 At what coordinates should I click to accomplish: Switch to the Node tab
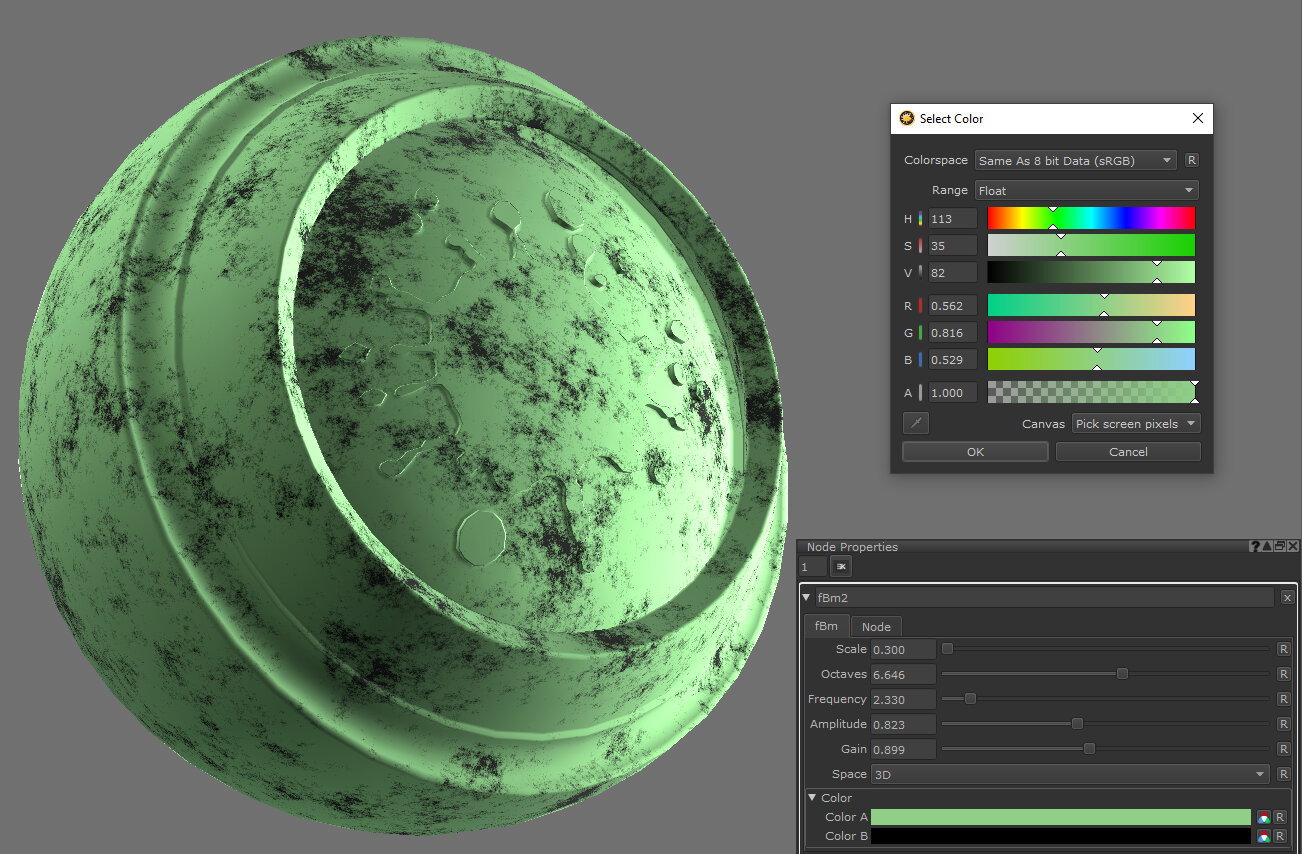click(876, 627)
